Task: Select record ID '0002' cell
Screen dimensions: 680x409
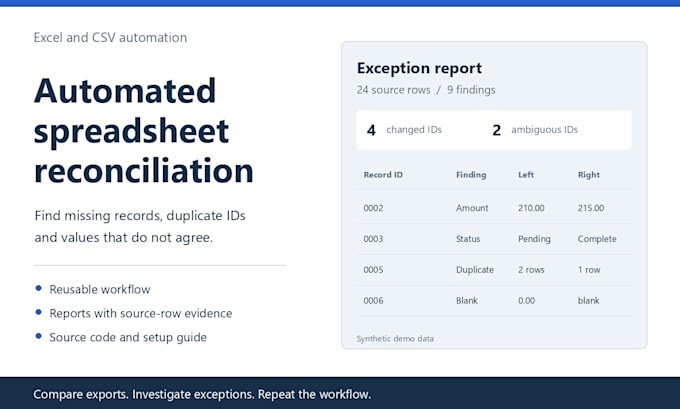Action: 373,208
